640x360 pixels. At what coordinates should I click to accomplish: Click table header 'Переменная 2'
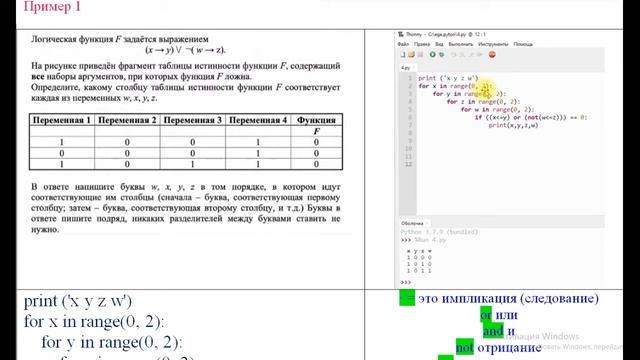pos(127,120)
